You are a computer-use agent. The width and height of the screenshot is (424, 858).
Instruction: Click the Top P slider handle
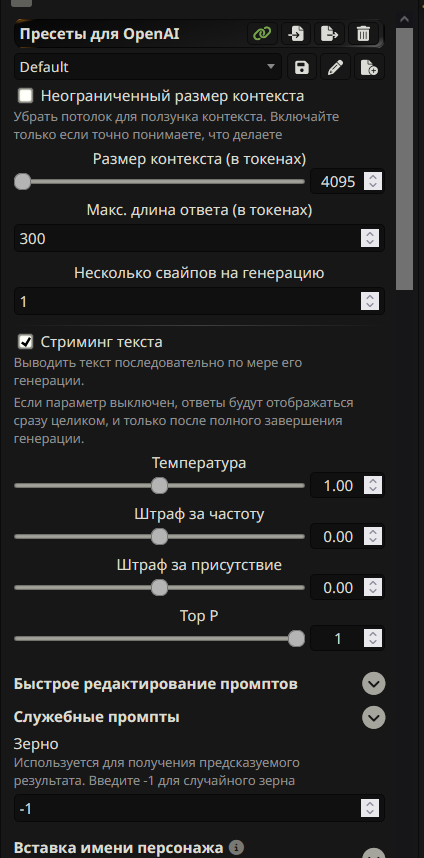point(296,639)
